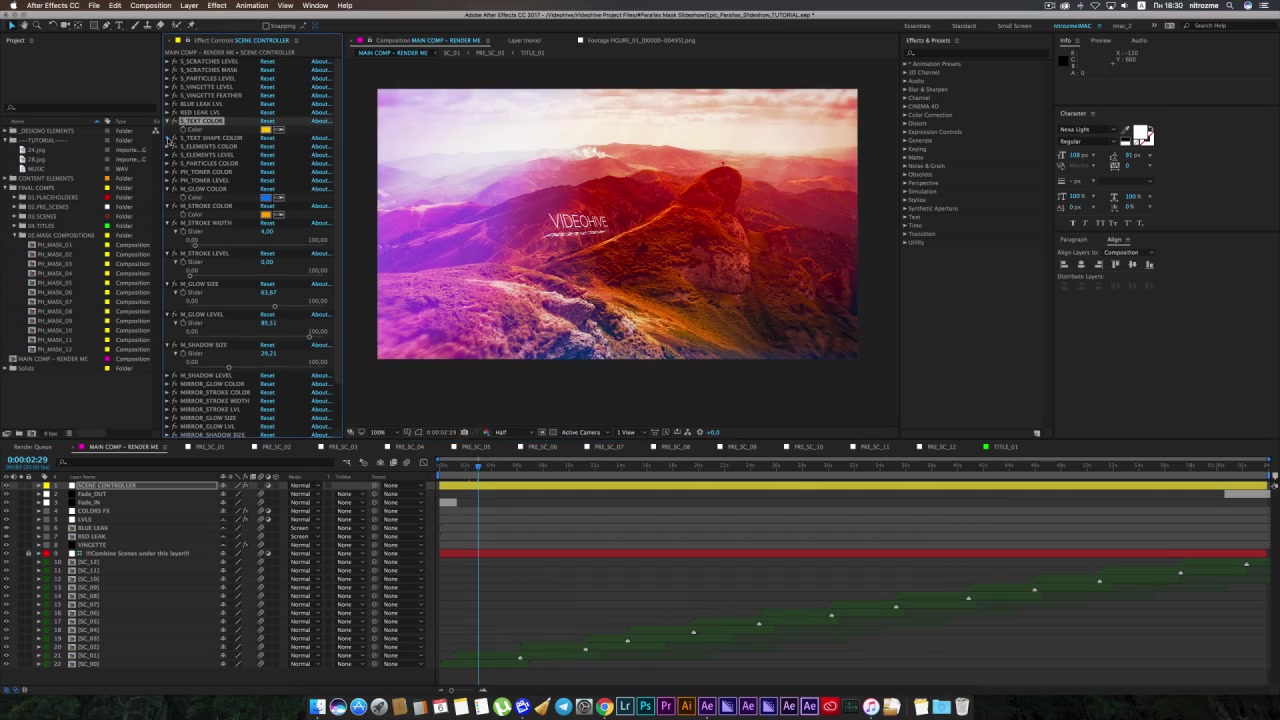Navigate to SC_01 in composition breadcrumb
The height and width of the screenshot is (720, 1280).
tap(451, 52)
